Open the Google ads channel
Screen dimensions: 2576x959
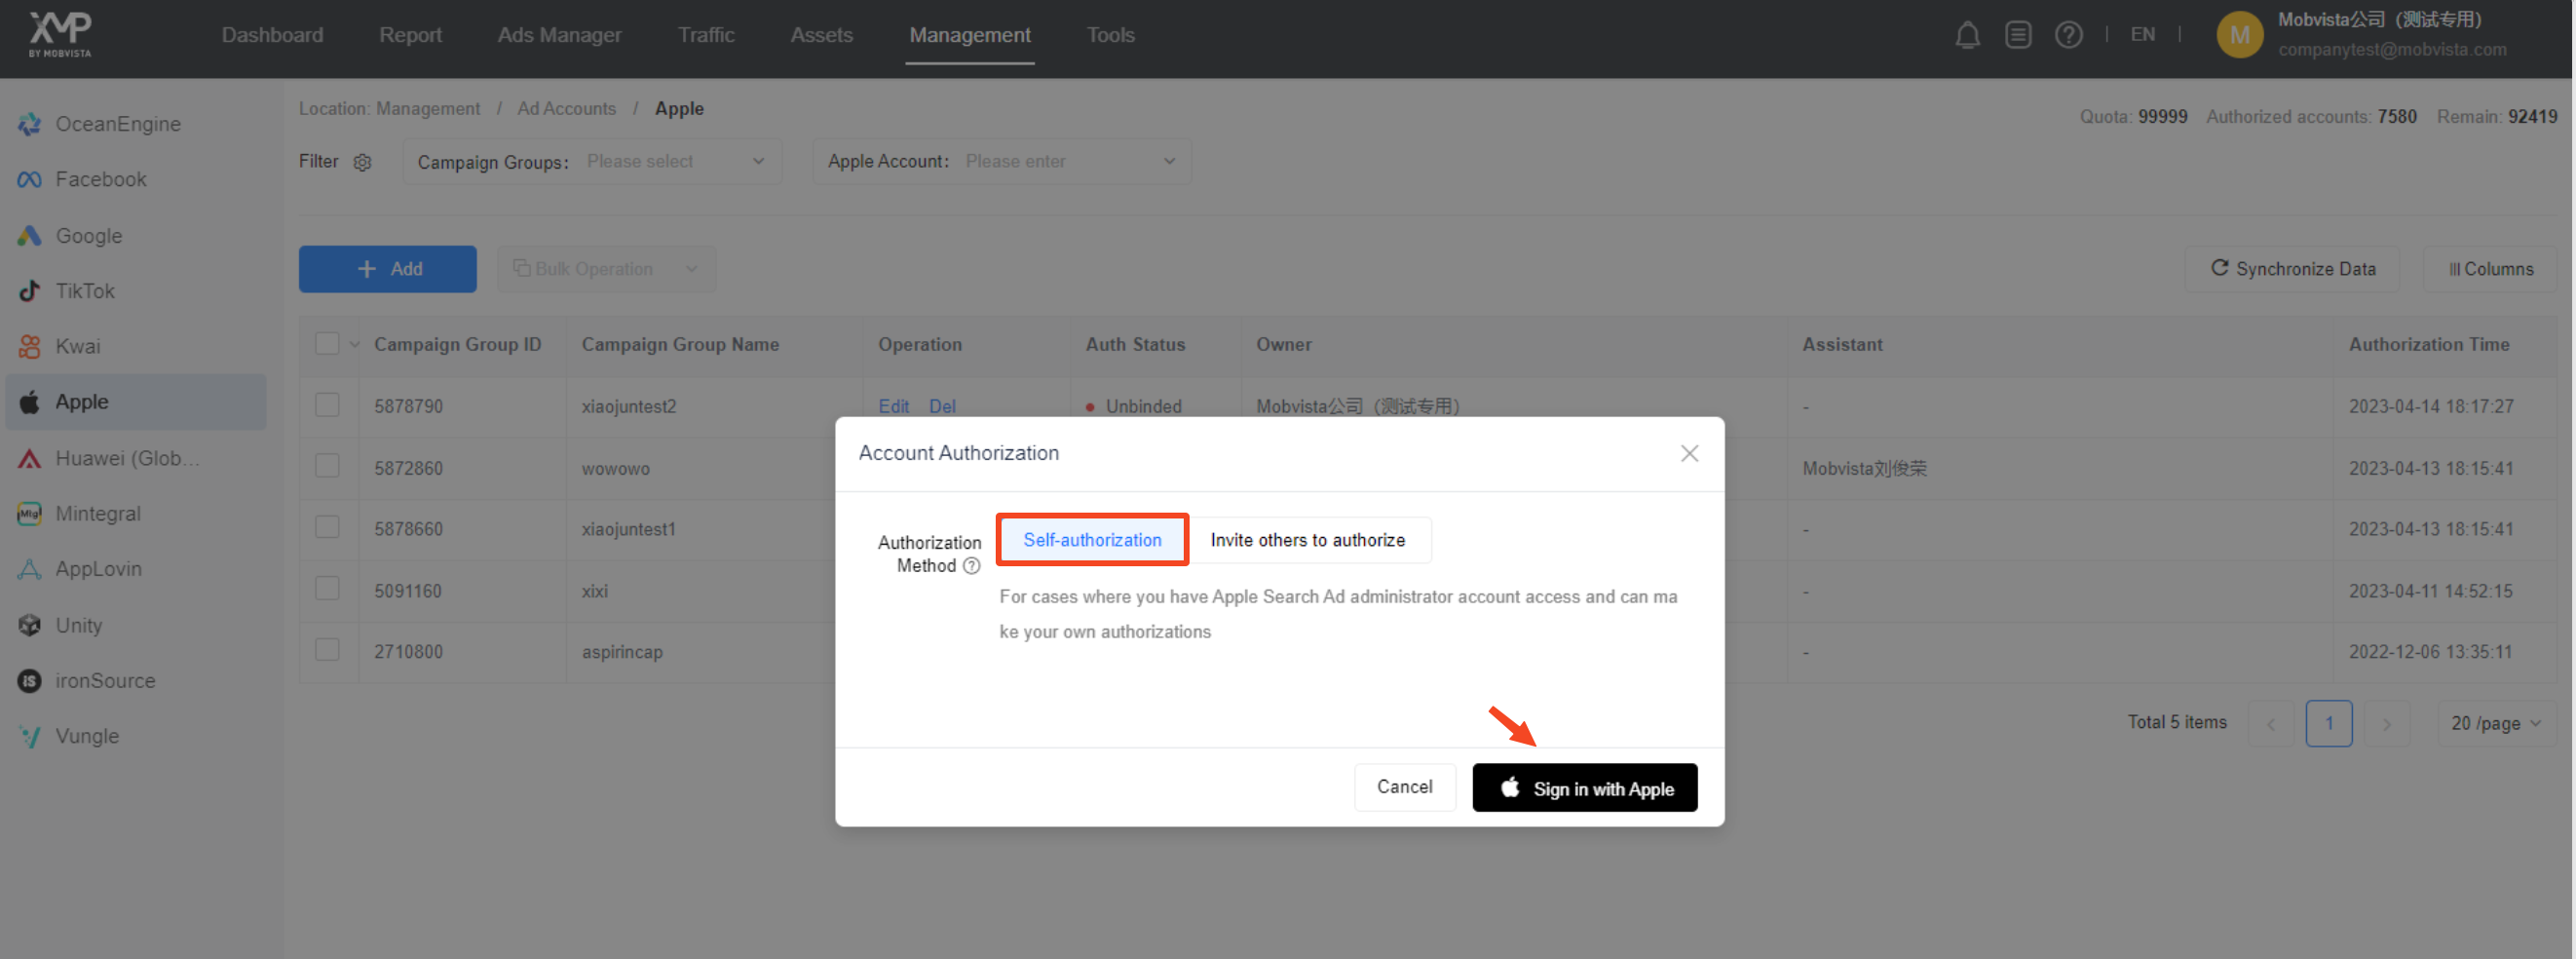pyautogui.click(x=89, y=235)
